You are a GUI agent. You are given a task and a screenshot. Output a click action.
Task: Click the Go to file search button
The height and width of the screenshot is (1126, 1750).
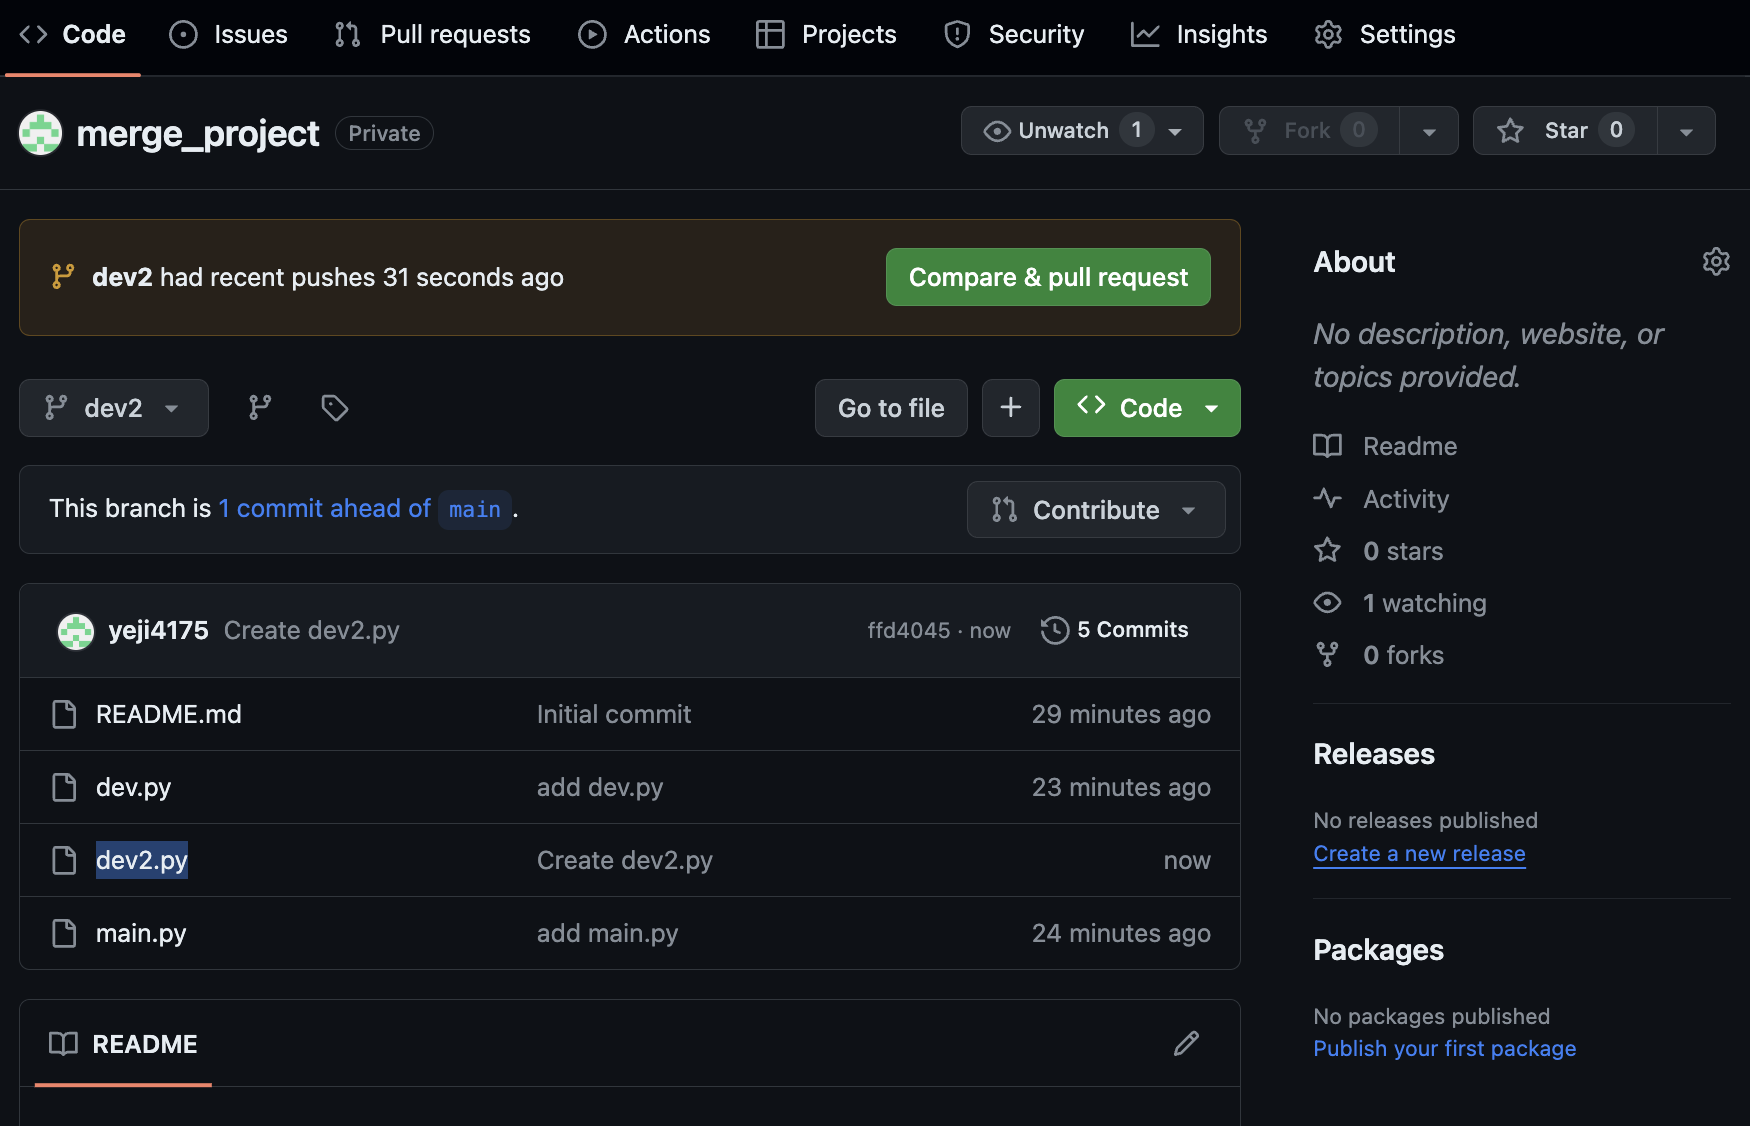coord(891,408)
